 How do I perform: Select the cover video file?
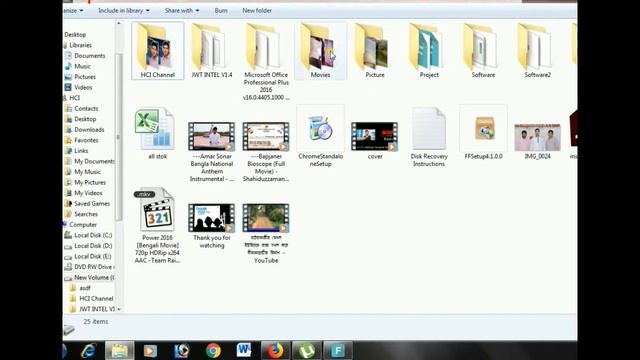pyautogui.click(x=375, y=140)
